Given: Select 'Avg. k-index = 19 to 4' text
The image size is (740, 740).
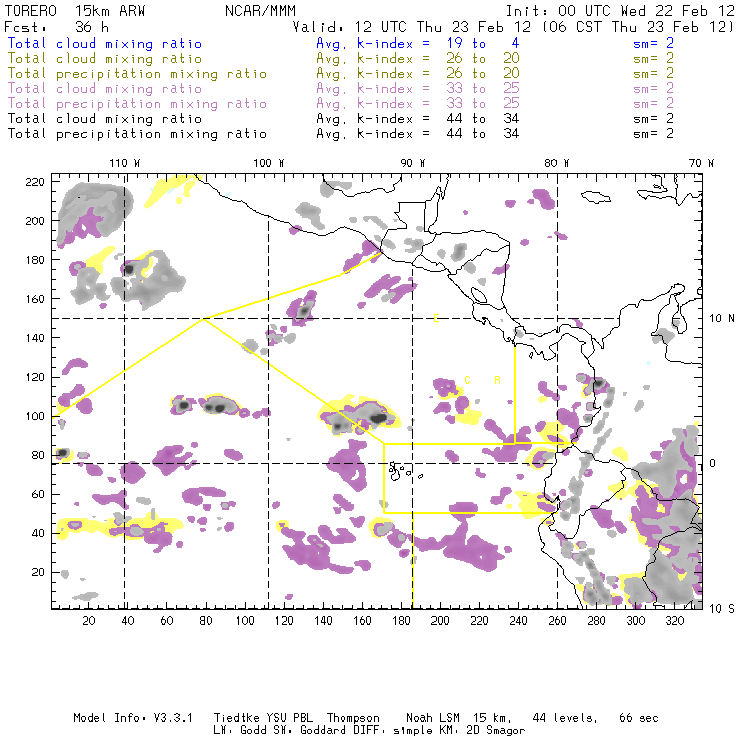Looking at the screenshot, I should coord(418,44).
